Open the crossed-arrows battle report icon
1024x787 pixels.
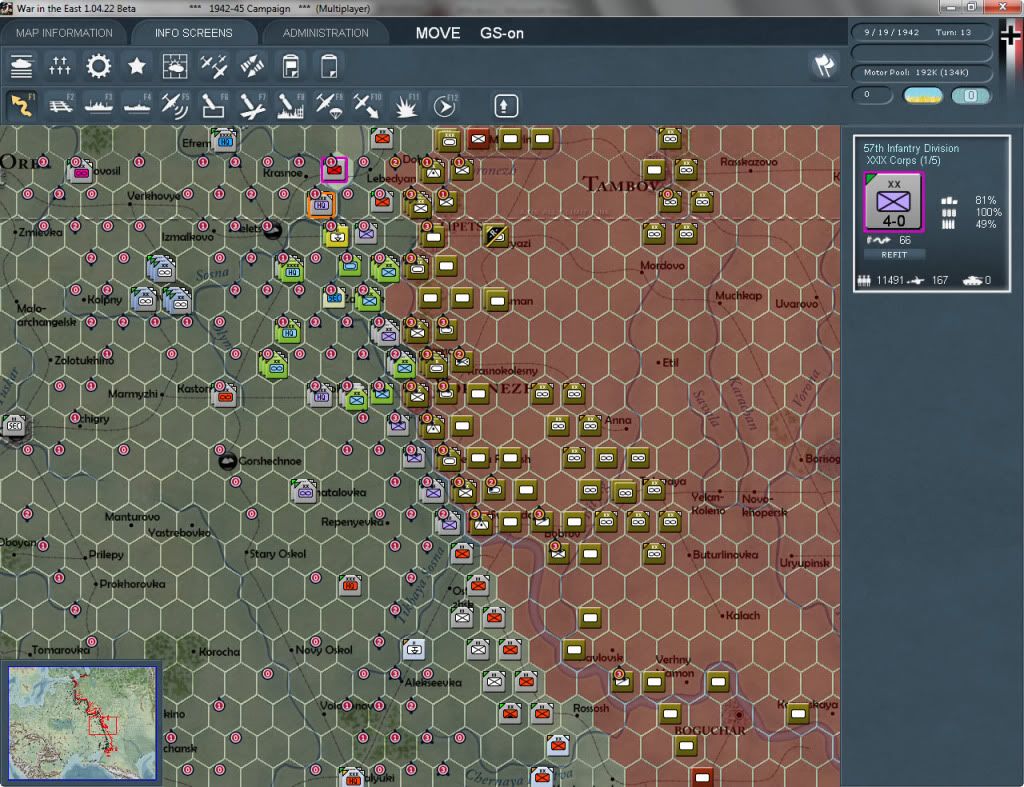pyautogui.click(x=252, y=67)
